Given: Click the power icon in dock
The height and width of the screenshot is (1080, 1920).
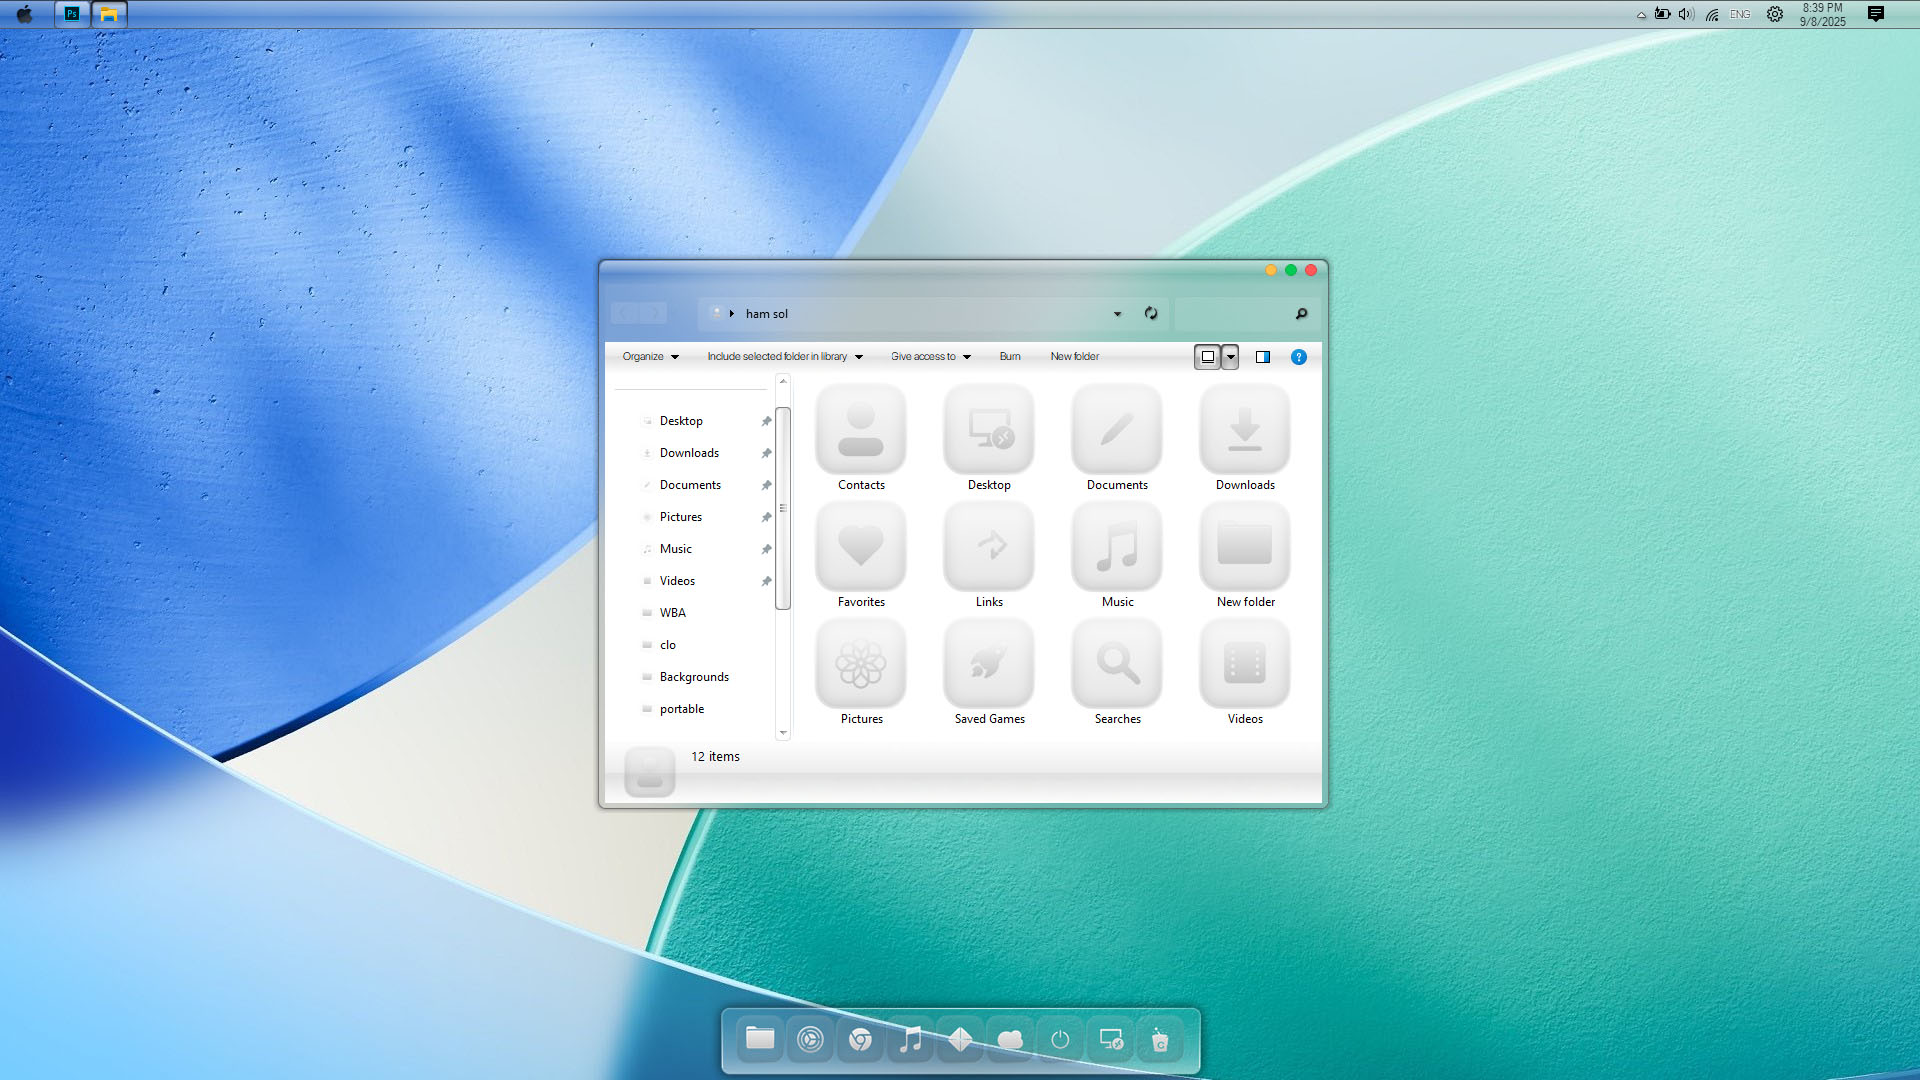Looking at the screenshot, I should [x=1060, y=1040].
